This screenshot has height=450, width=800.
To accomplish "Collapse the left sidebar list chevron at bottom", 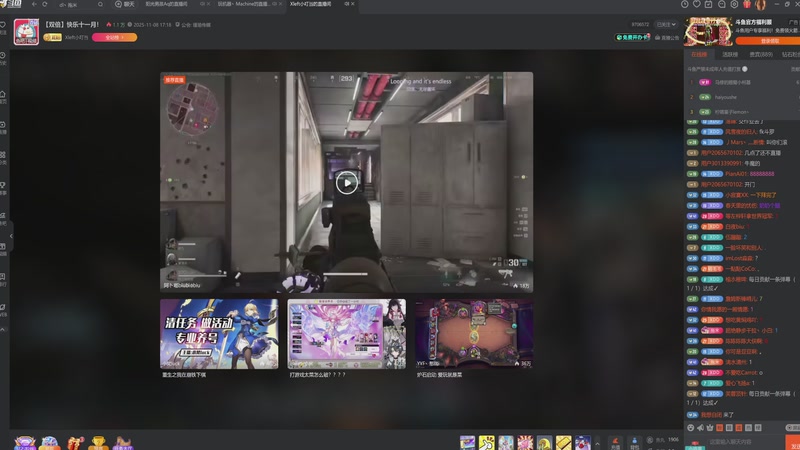I will [3, 330].
